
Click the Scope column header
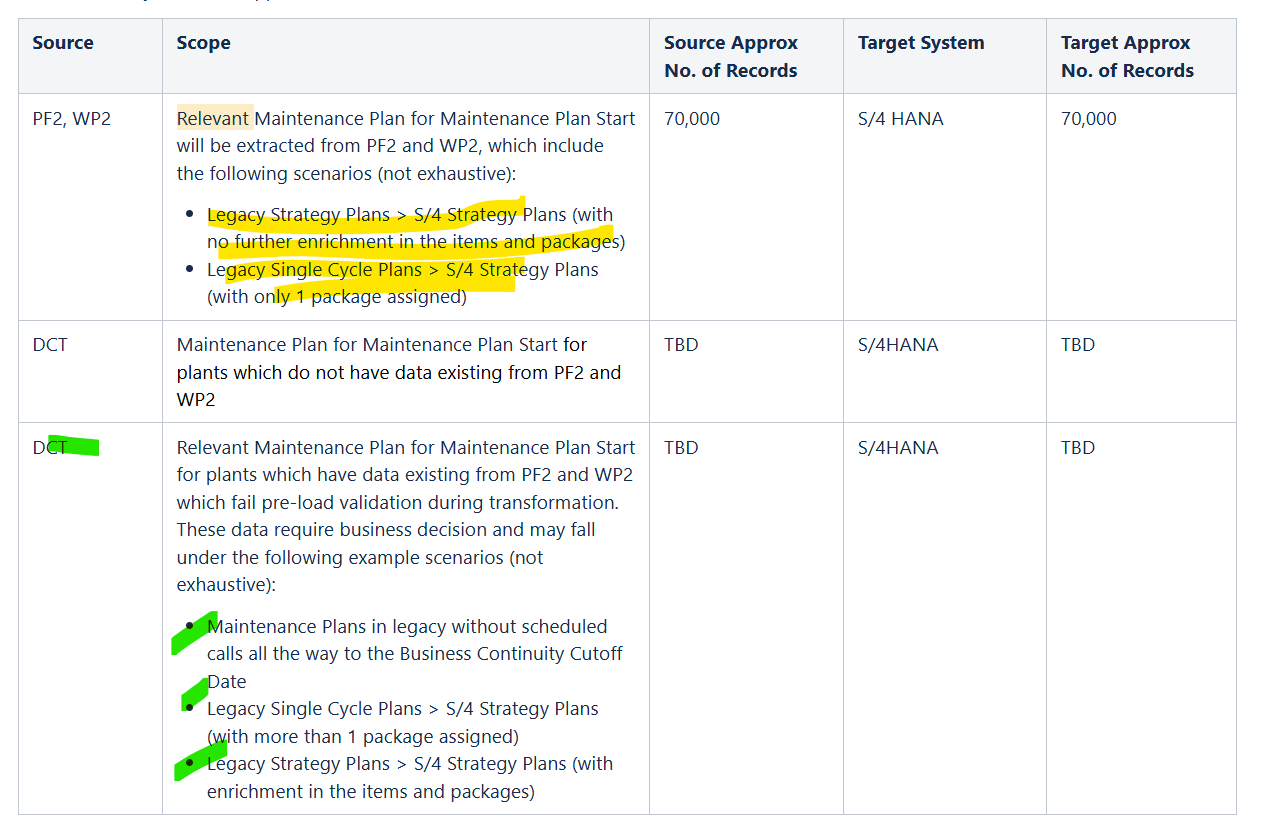coord(203,43)
